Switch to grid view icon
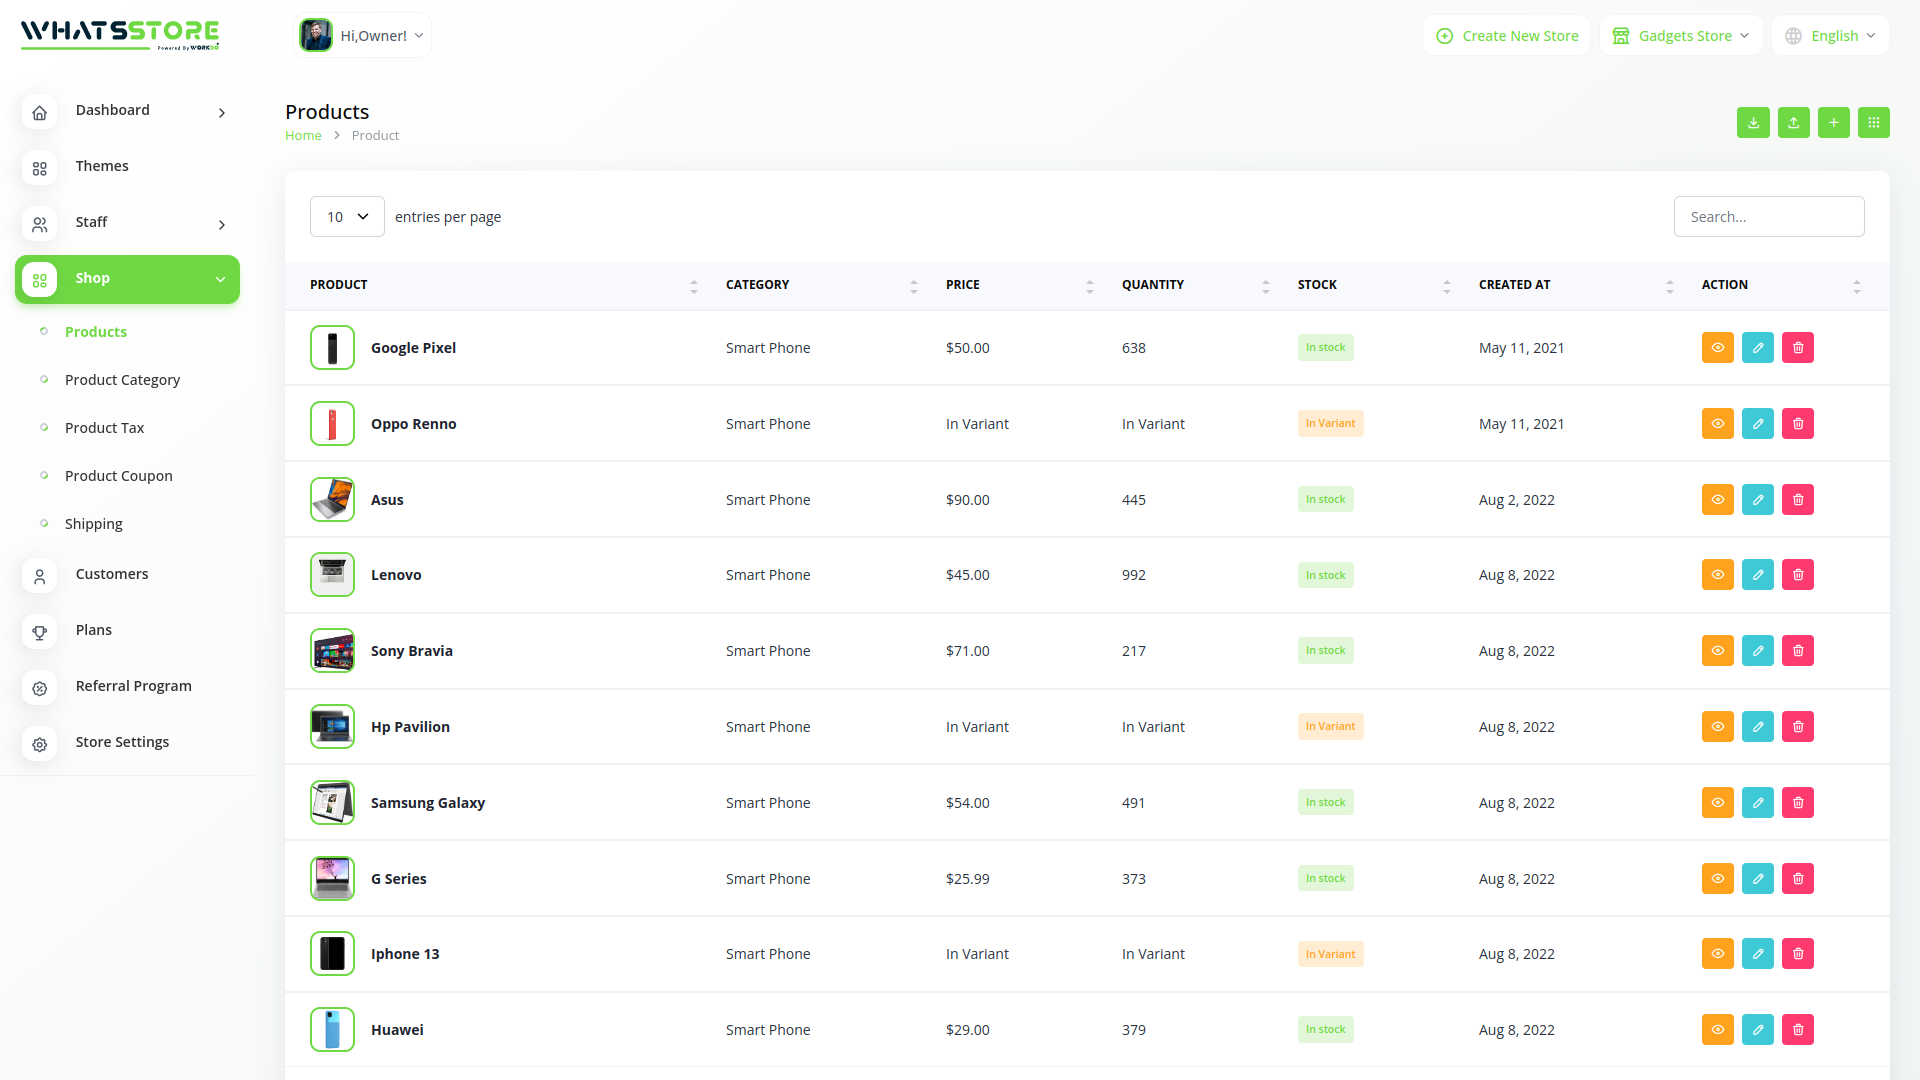The width and height of the screenshot is (1920, 1080). pyautogui.click(x=1873, y=122)
